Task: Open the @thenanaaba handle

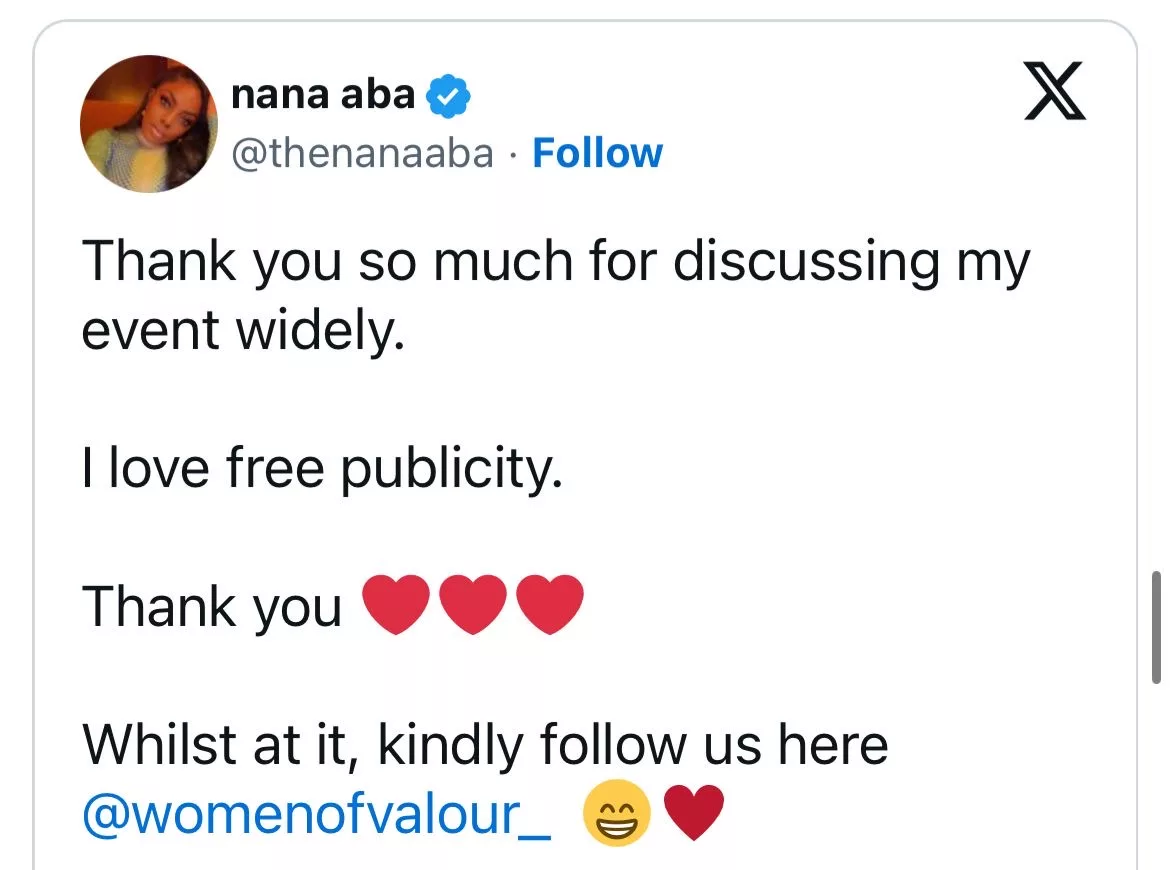Action: coord(363,153)
